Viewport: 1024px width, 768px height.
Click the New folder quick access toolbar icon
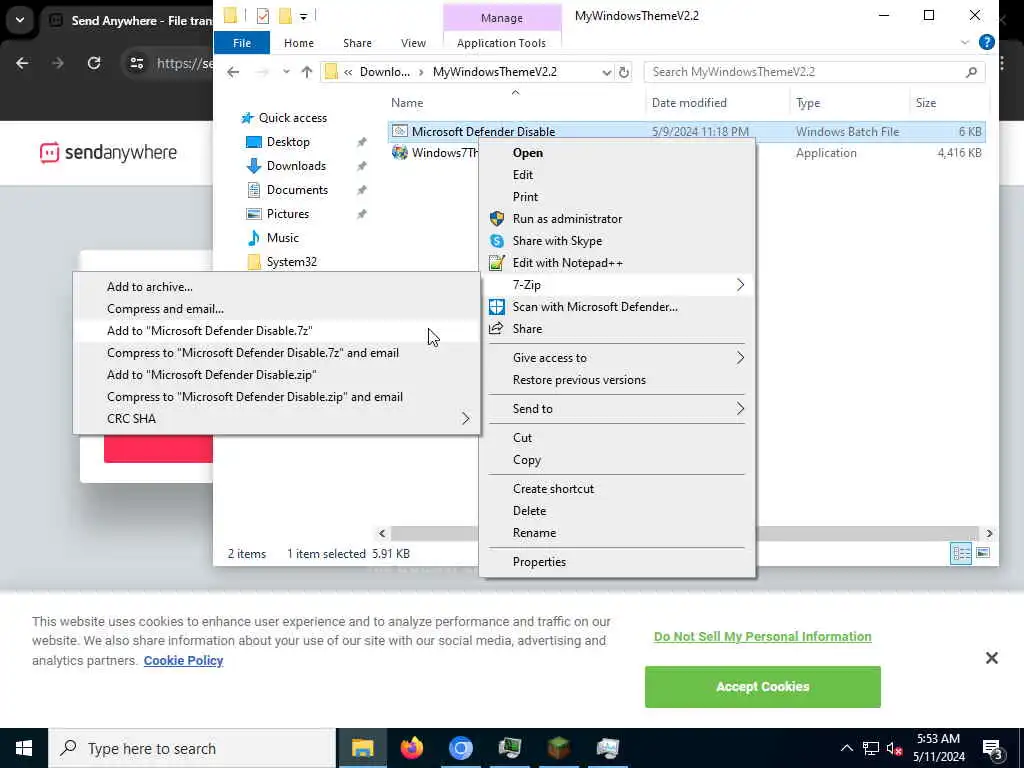point(285,16)
